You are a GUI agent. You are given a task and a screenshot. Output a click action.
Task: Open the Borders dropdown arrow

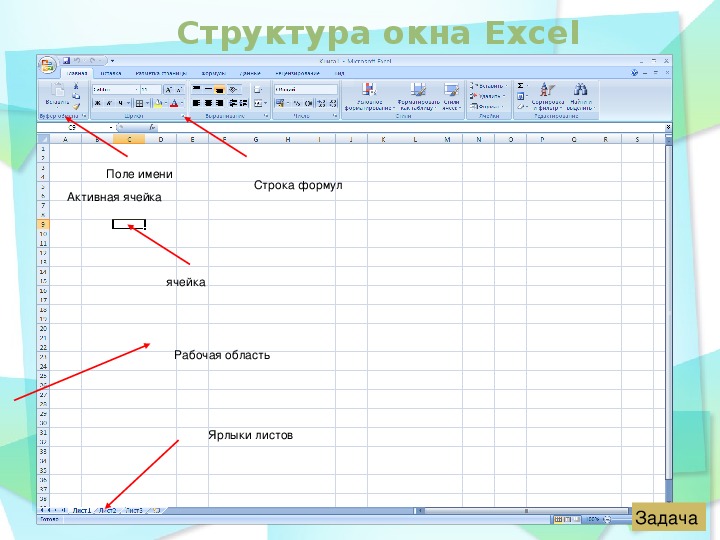pos(147,103)
